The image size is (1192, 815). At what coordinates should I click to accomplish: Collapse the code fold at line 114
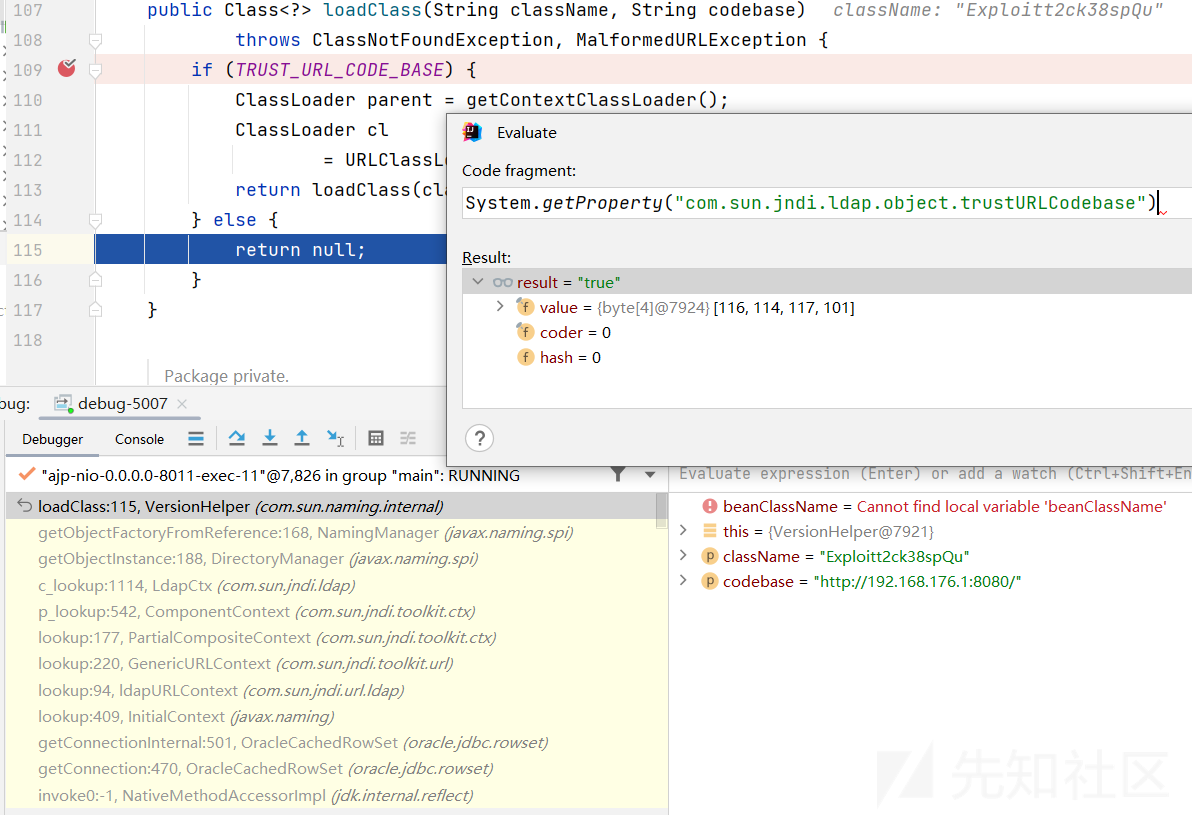coord(95,220)
